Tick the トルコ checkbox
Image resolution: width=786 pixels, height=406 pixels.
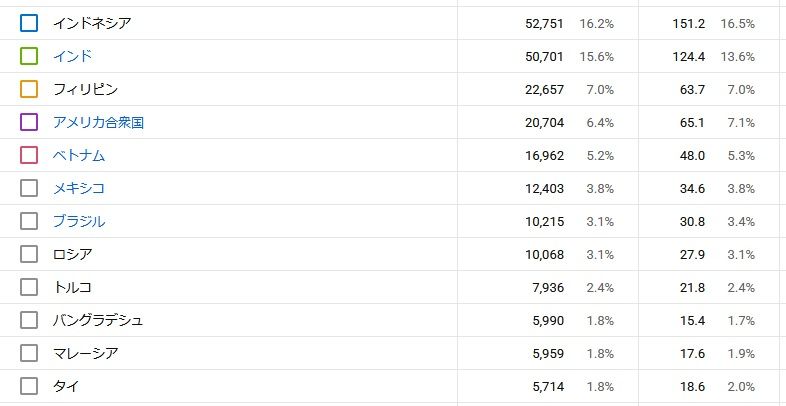[29, 287]
